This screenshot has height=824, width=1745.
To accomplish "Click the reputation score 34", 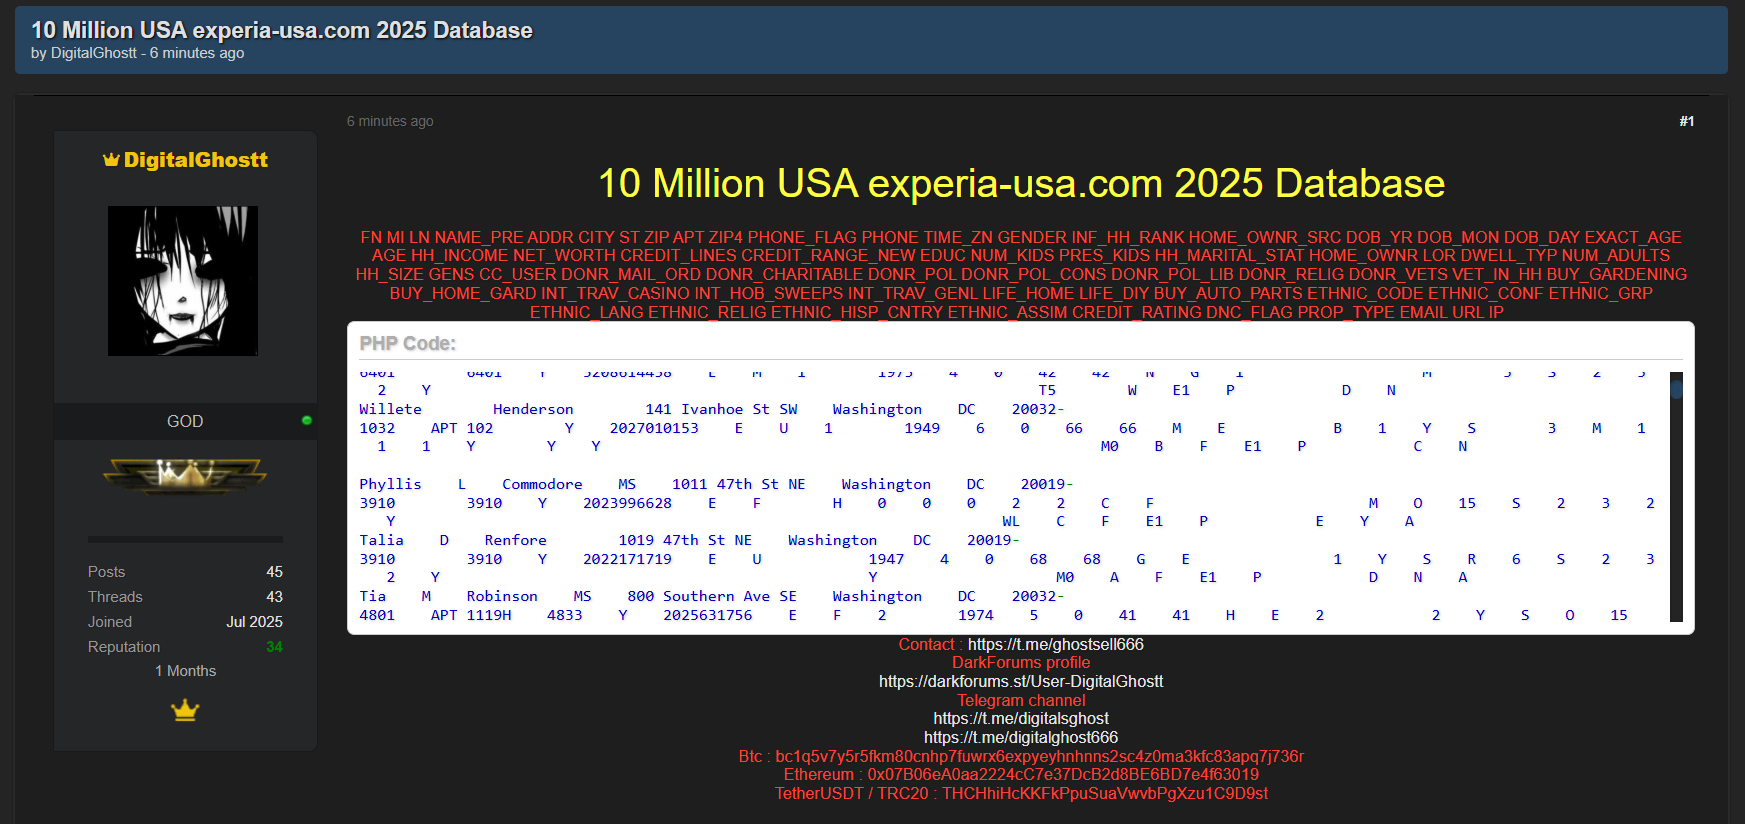I will click(274, 647).
